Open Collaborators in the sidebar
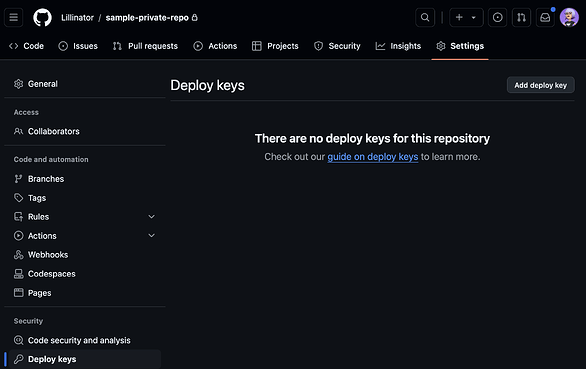Viewport: 586px width, 369px height. coord(85,131)
